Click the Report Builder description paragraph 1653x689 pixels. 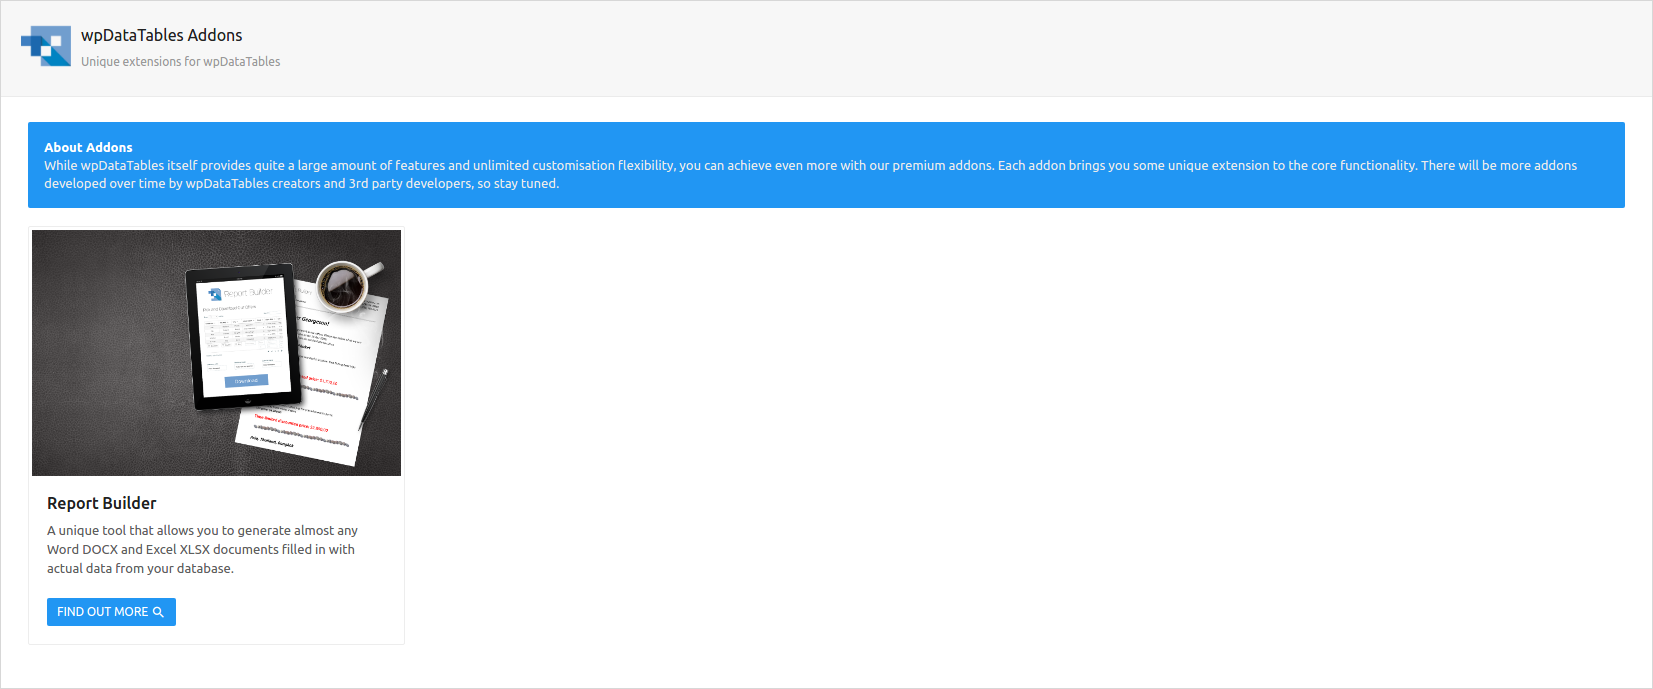click(202, 549)
